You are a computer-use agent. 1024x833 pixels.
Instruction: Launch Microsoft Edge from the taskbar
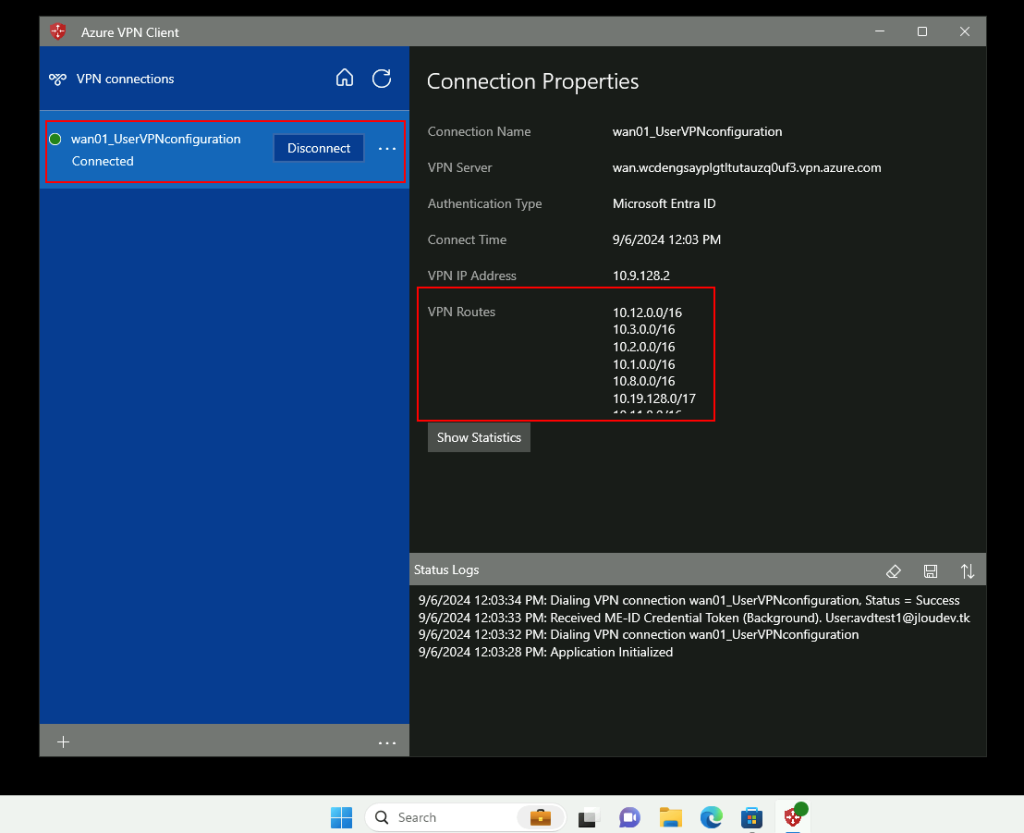click(711, 817)
